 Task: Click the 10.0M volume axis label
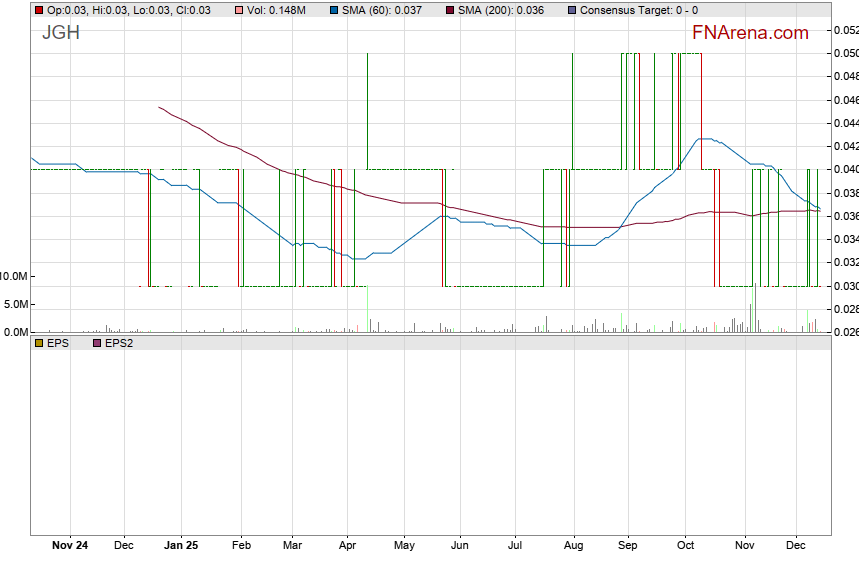[x=14, y=276]
